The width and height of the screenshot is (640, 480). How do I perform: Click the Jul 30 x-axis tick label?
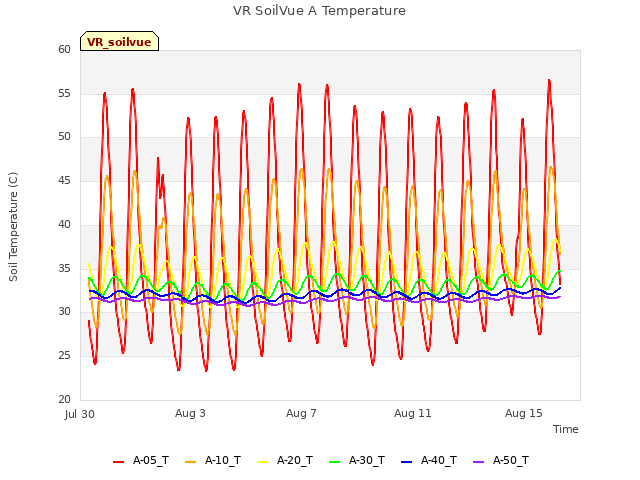tap(80, 414)
